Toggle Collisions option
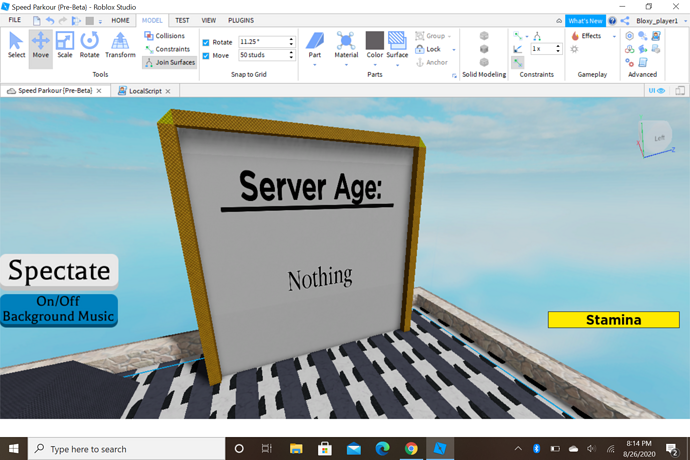Screen dimensions: 690x460 tap(163, 36)
